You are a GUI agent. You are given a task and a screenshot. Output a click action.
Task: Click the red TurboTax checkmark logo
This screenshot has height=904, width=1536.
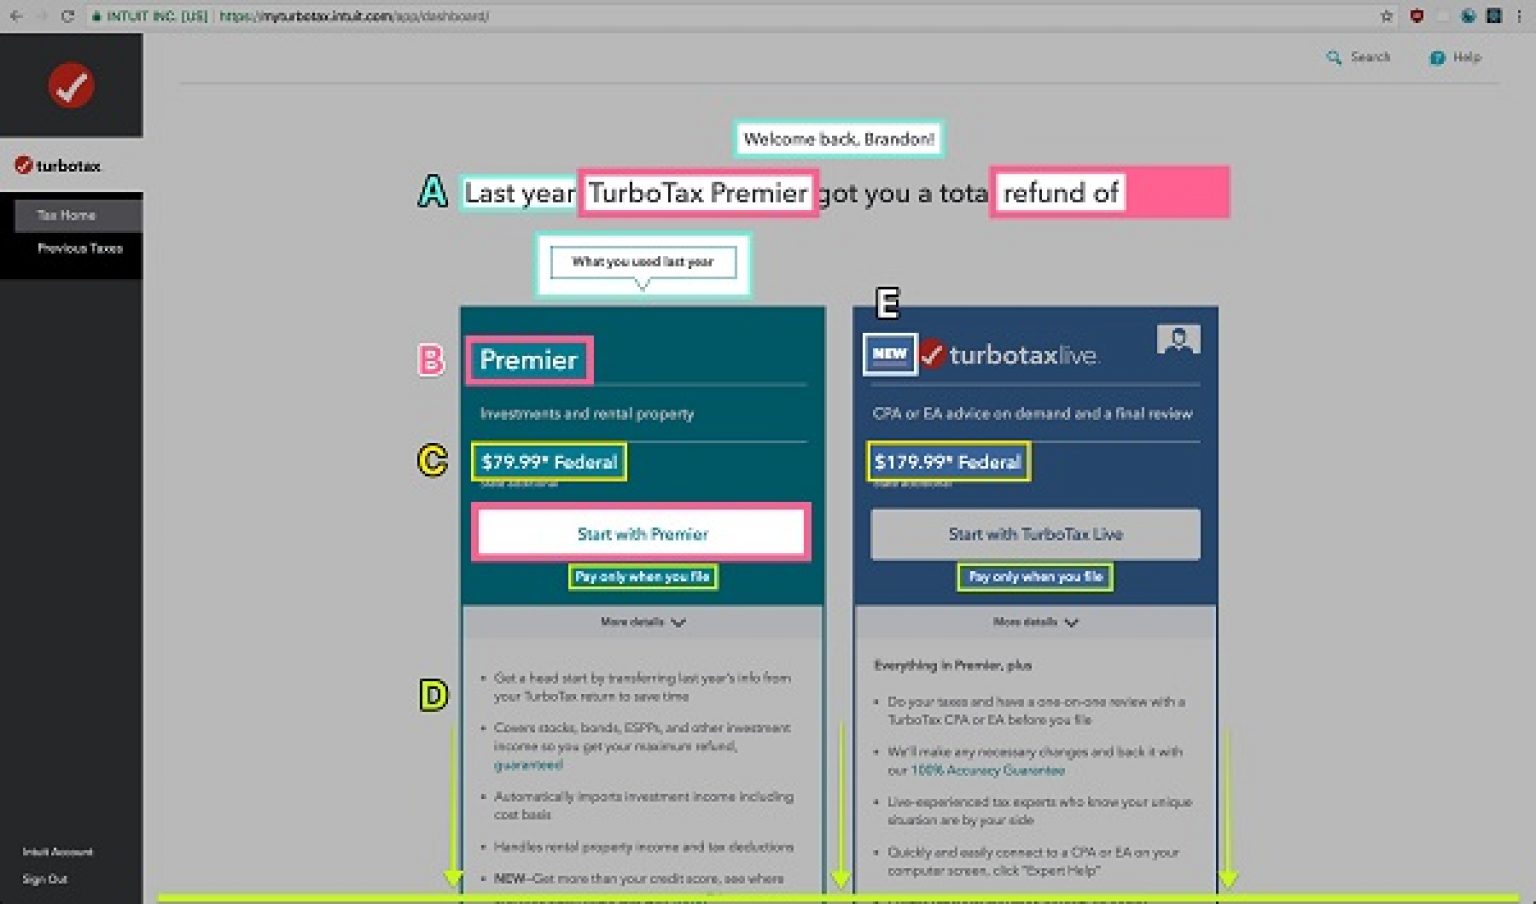tap(71, 87)
